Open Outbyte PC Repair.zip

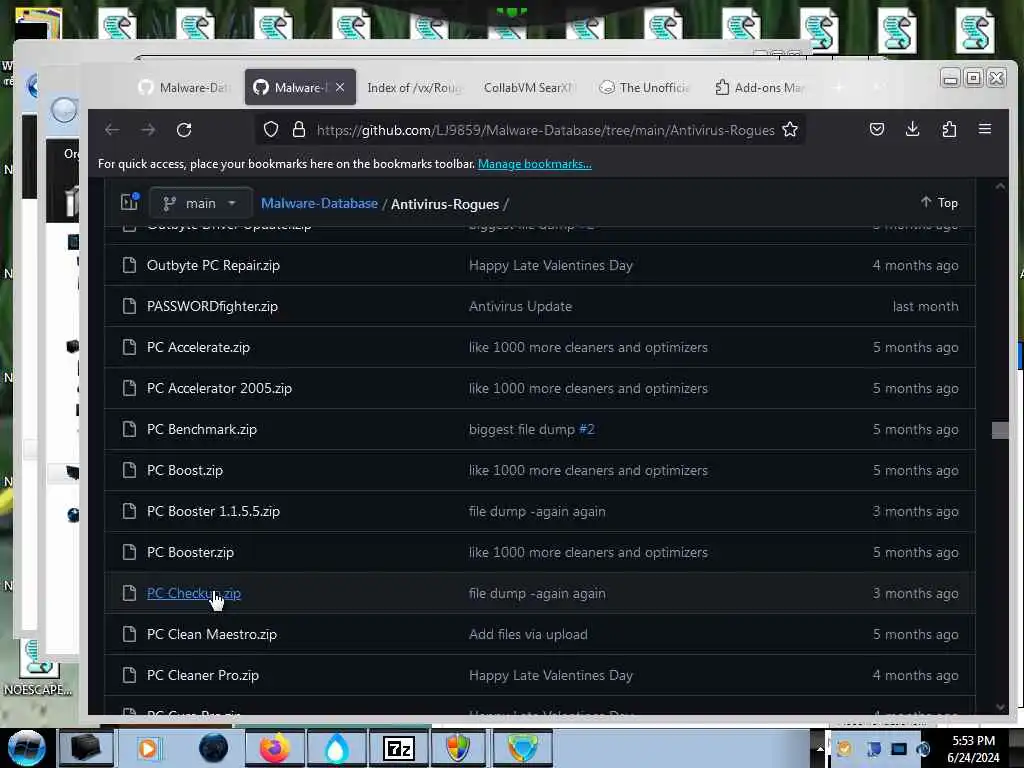pos(213,265)
